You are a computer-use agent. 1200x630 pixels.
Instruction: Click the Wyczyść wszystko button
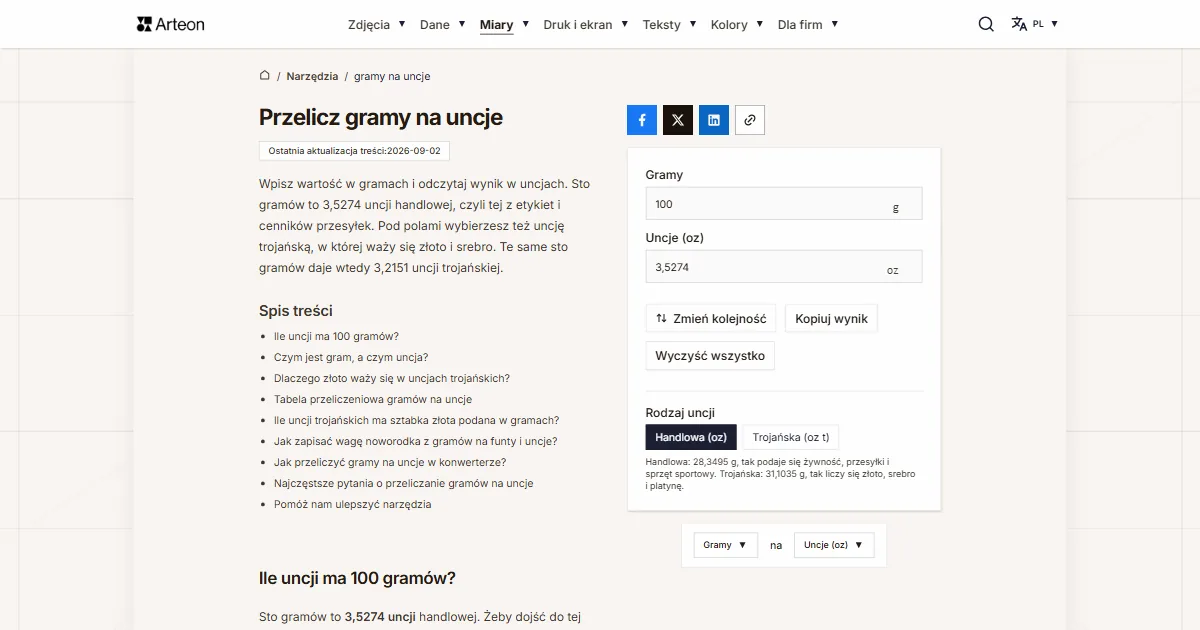[710, 356]
